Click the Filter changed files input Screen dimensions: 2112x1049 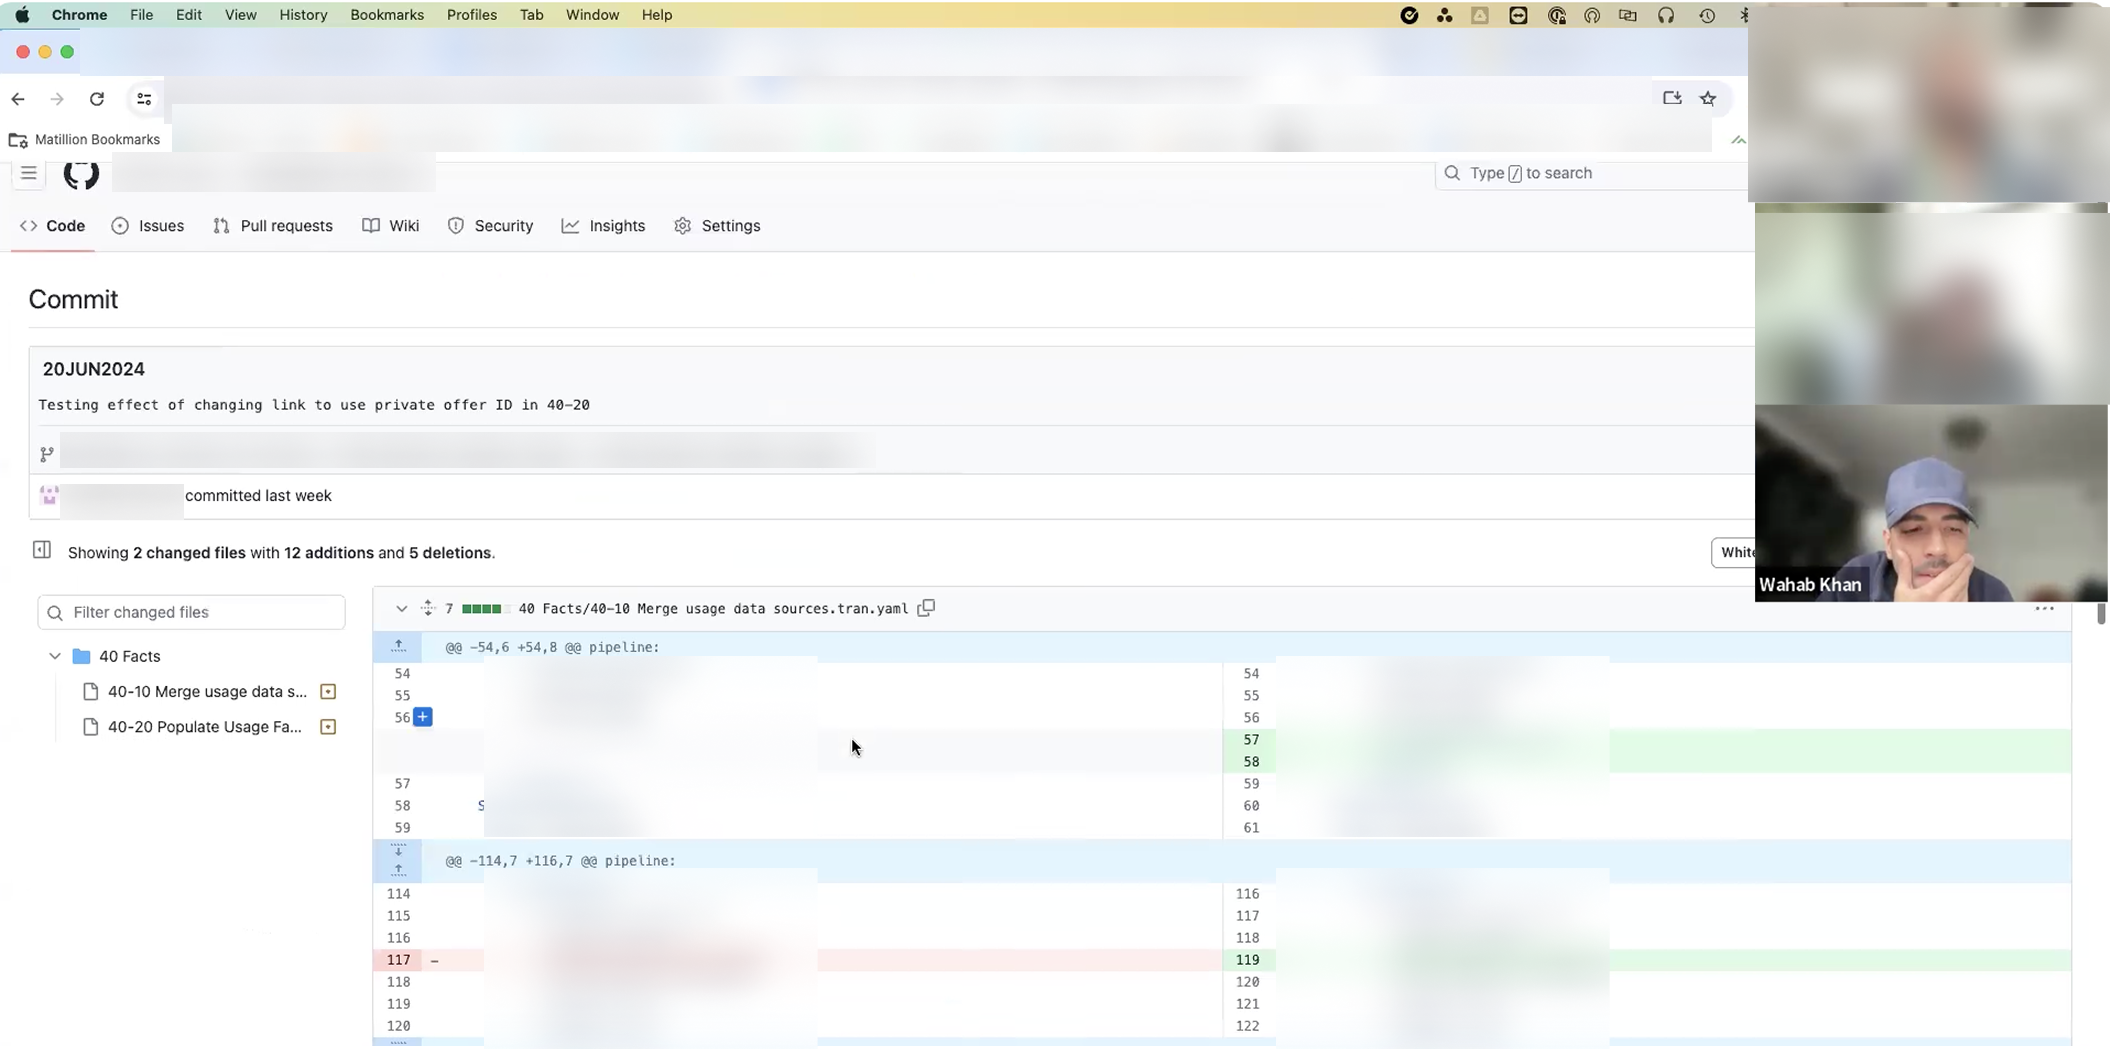(x=191, y=612)
